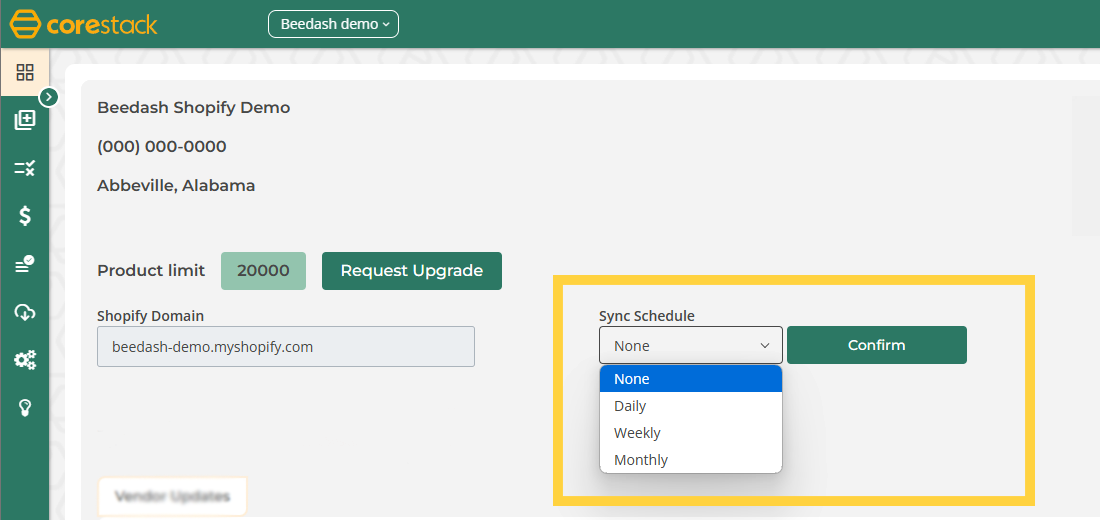The height and width of the screenshot is (520, 1100).
Task: Select Weekly in sync schedule list
Action: tap(691, 433)
